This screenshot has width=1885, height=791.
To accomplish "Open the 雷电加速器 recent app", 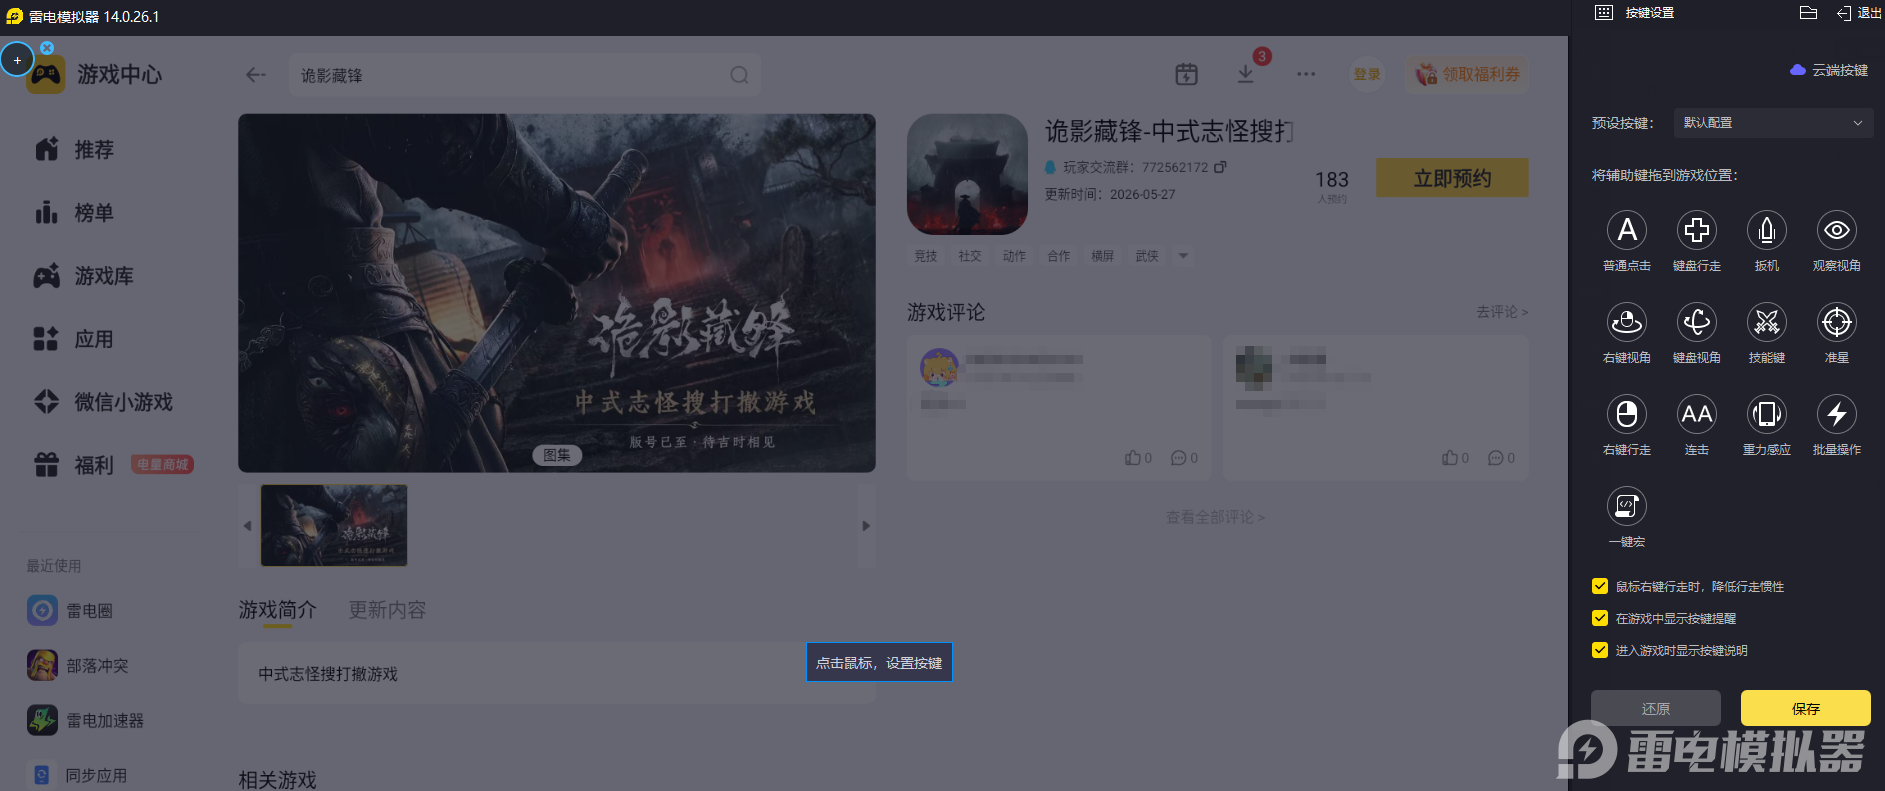I will [x=86, y=720].
